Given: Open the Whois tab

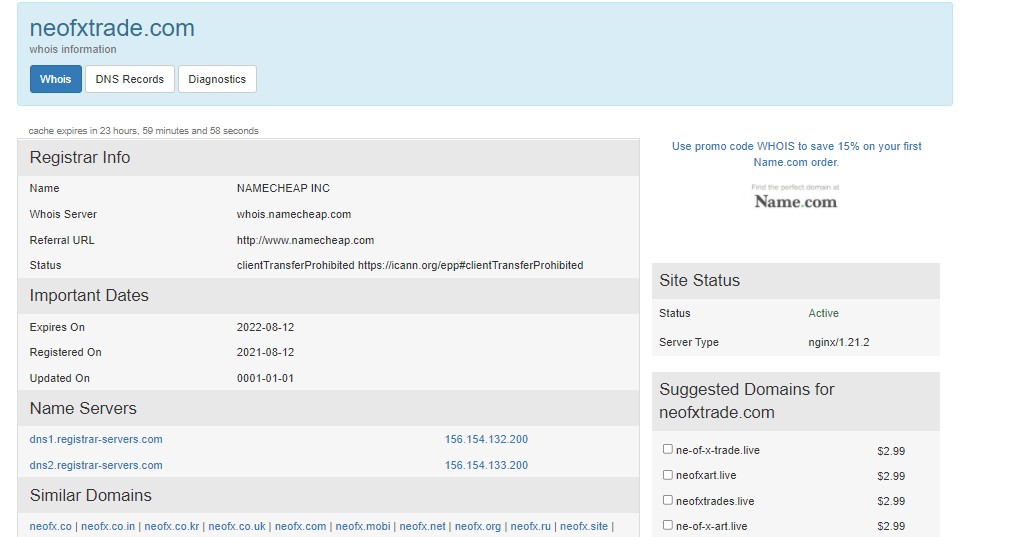Looking at the screenshot, I should (55, 79).
